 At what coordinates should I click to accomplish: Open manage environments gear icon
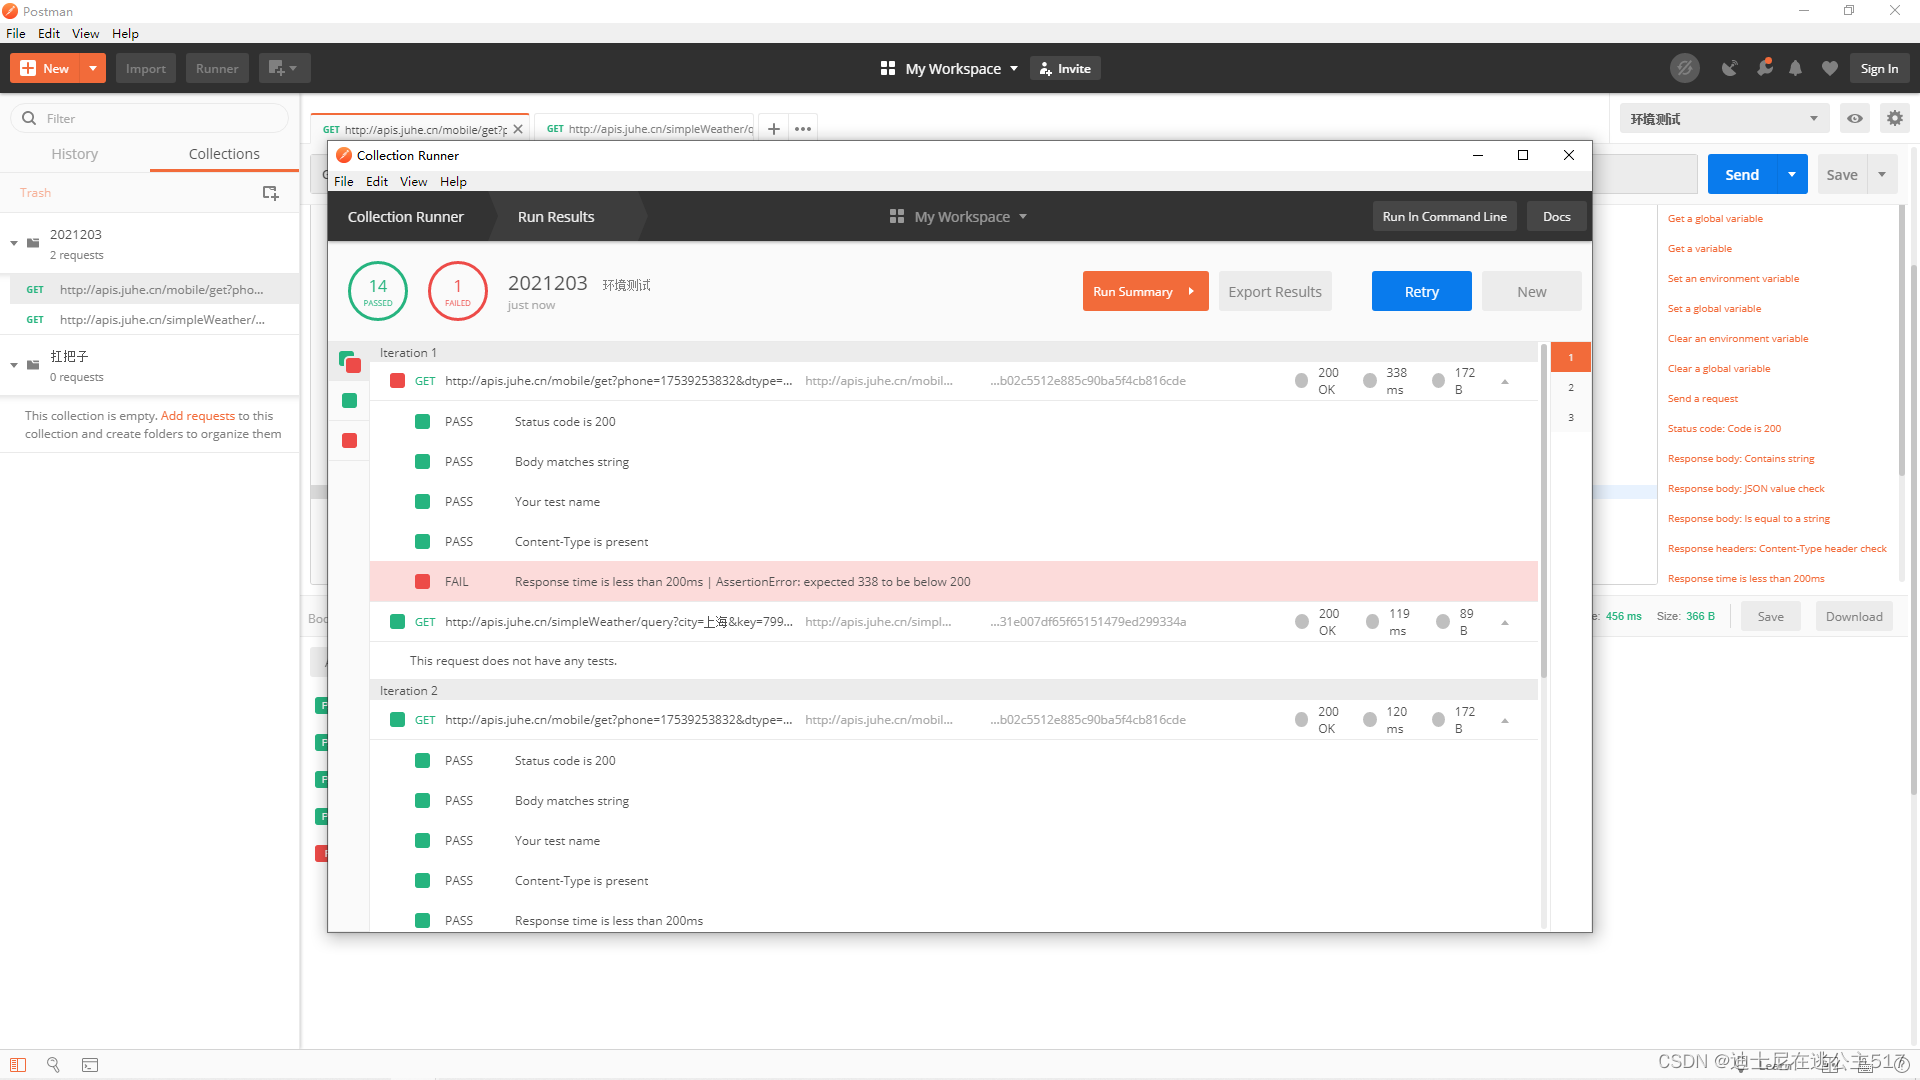tap(1895, 119)
